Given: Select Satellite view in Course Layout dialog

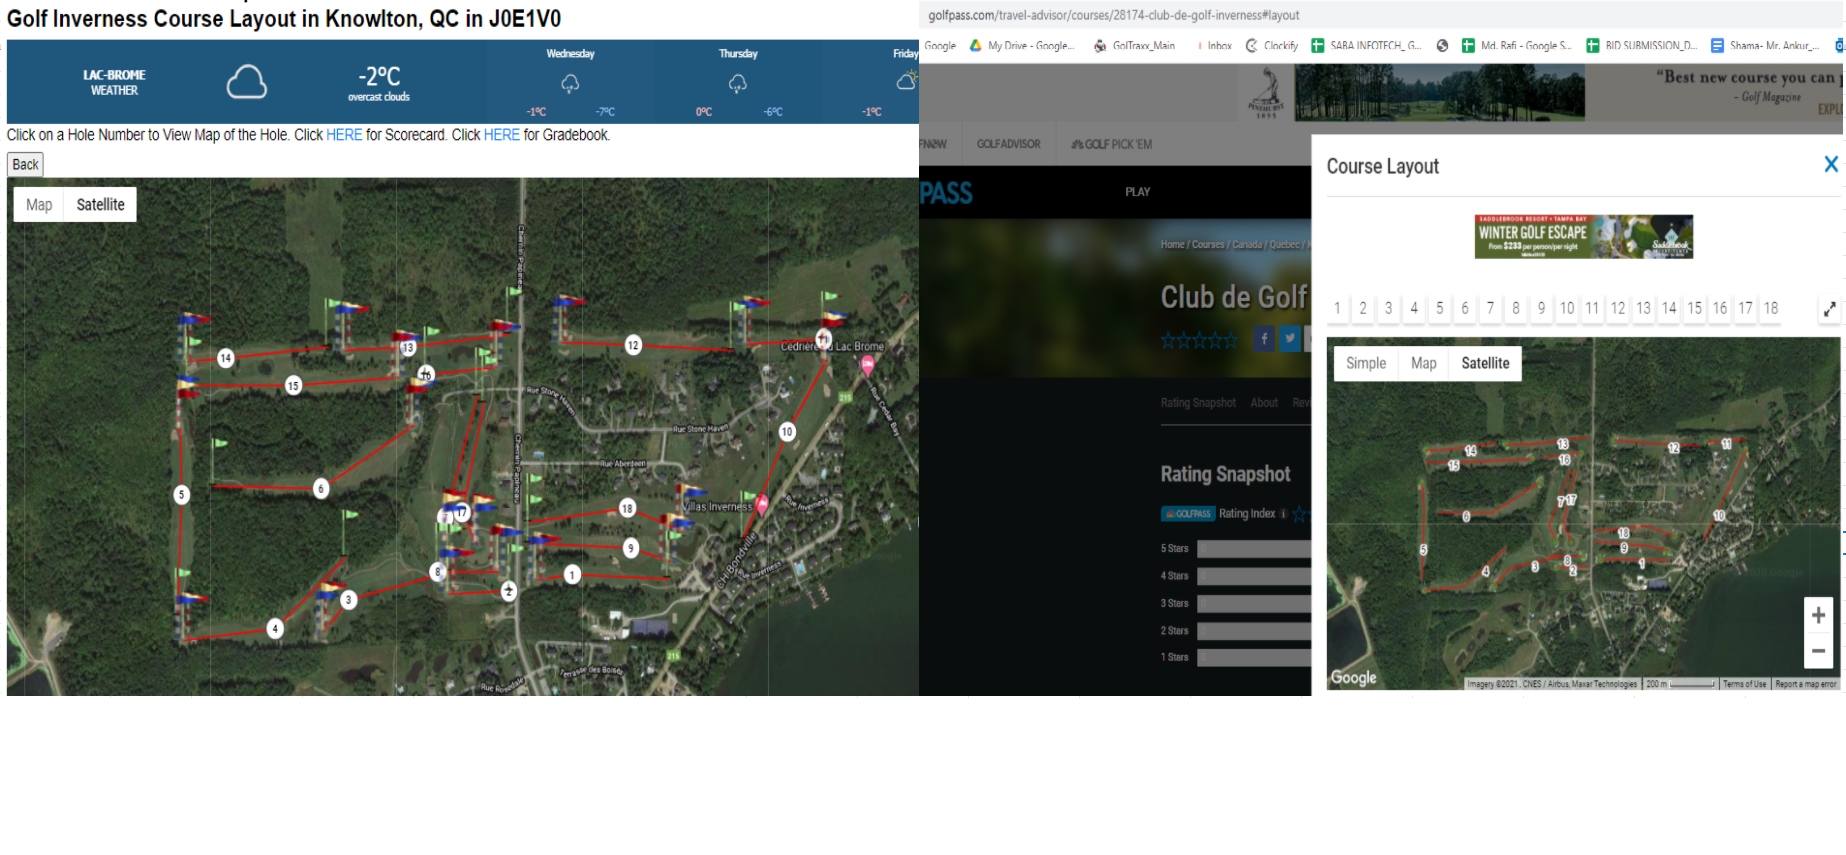Looking at the screenshot, I should point(1486,363).
